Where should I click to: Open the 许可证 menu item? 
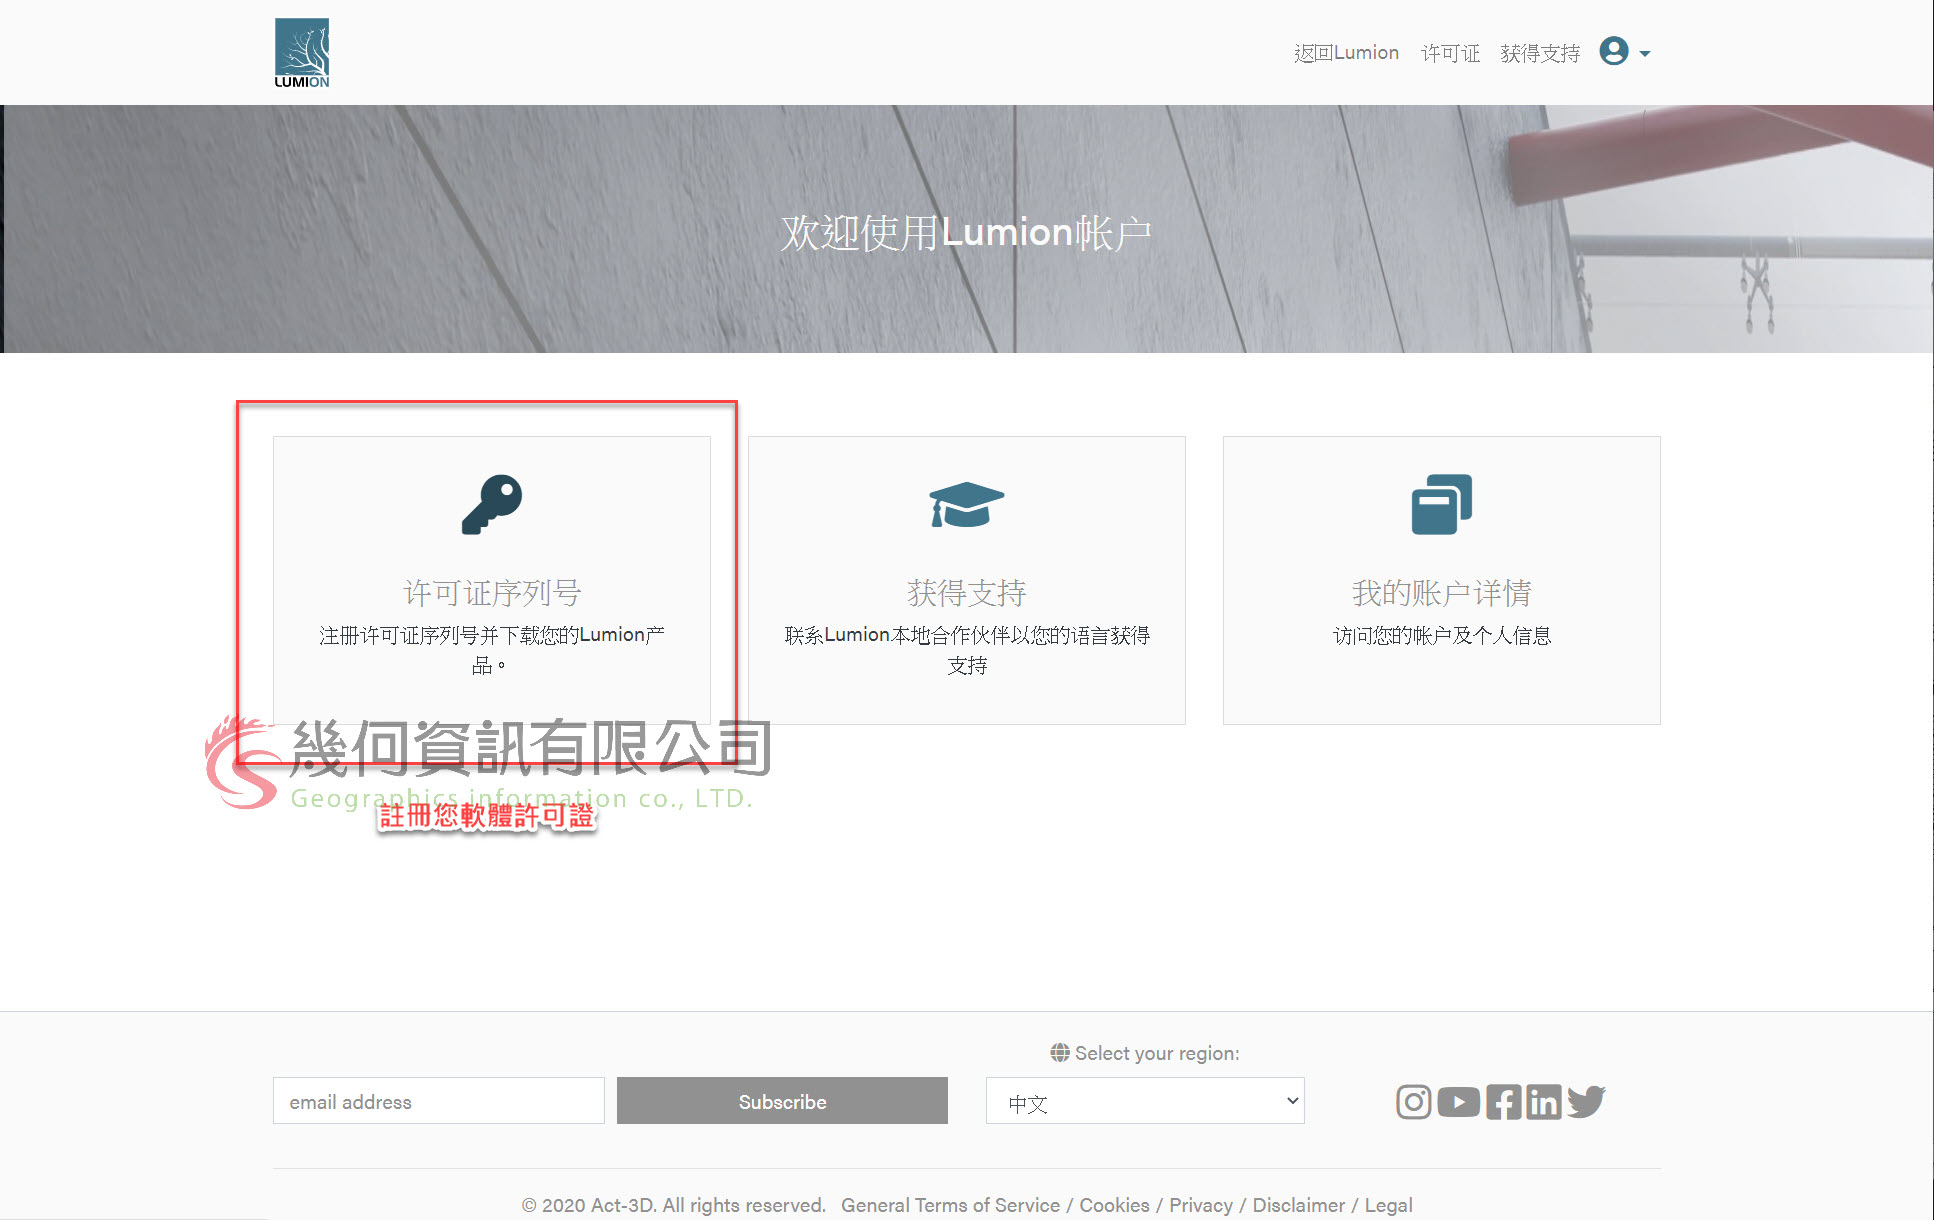(1450, 53)
